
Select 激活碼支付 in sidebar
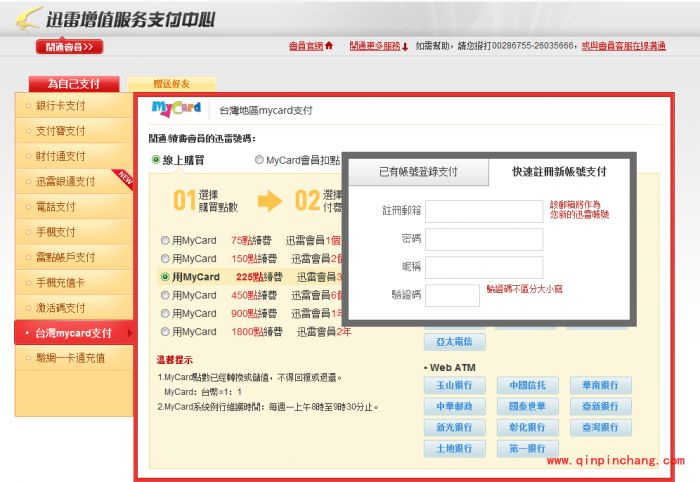pos(74,307)
